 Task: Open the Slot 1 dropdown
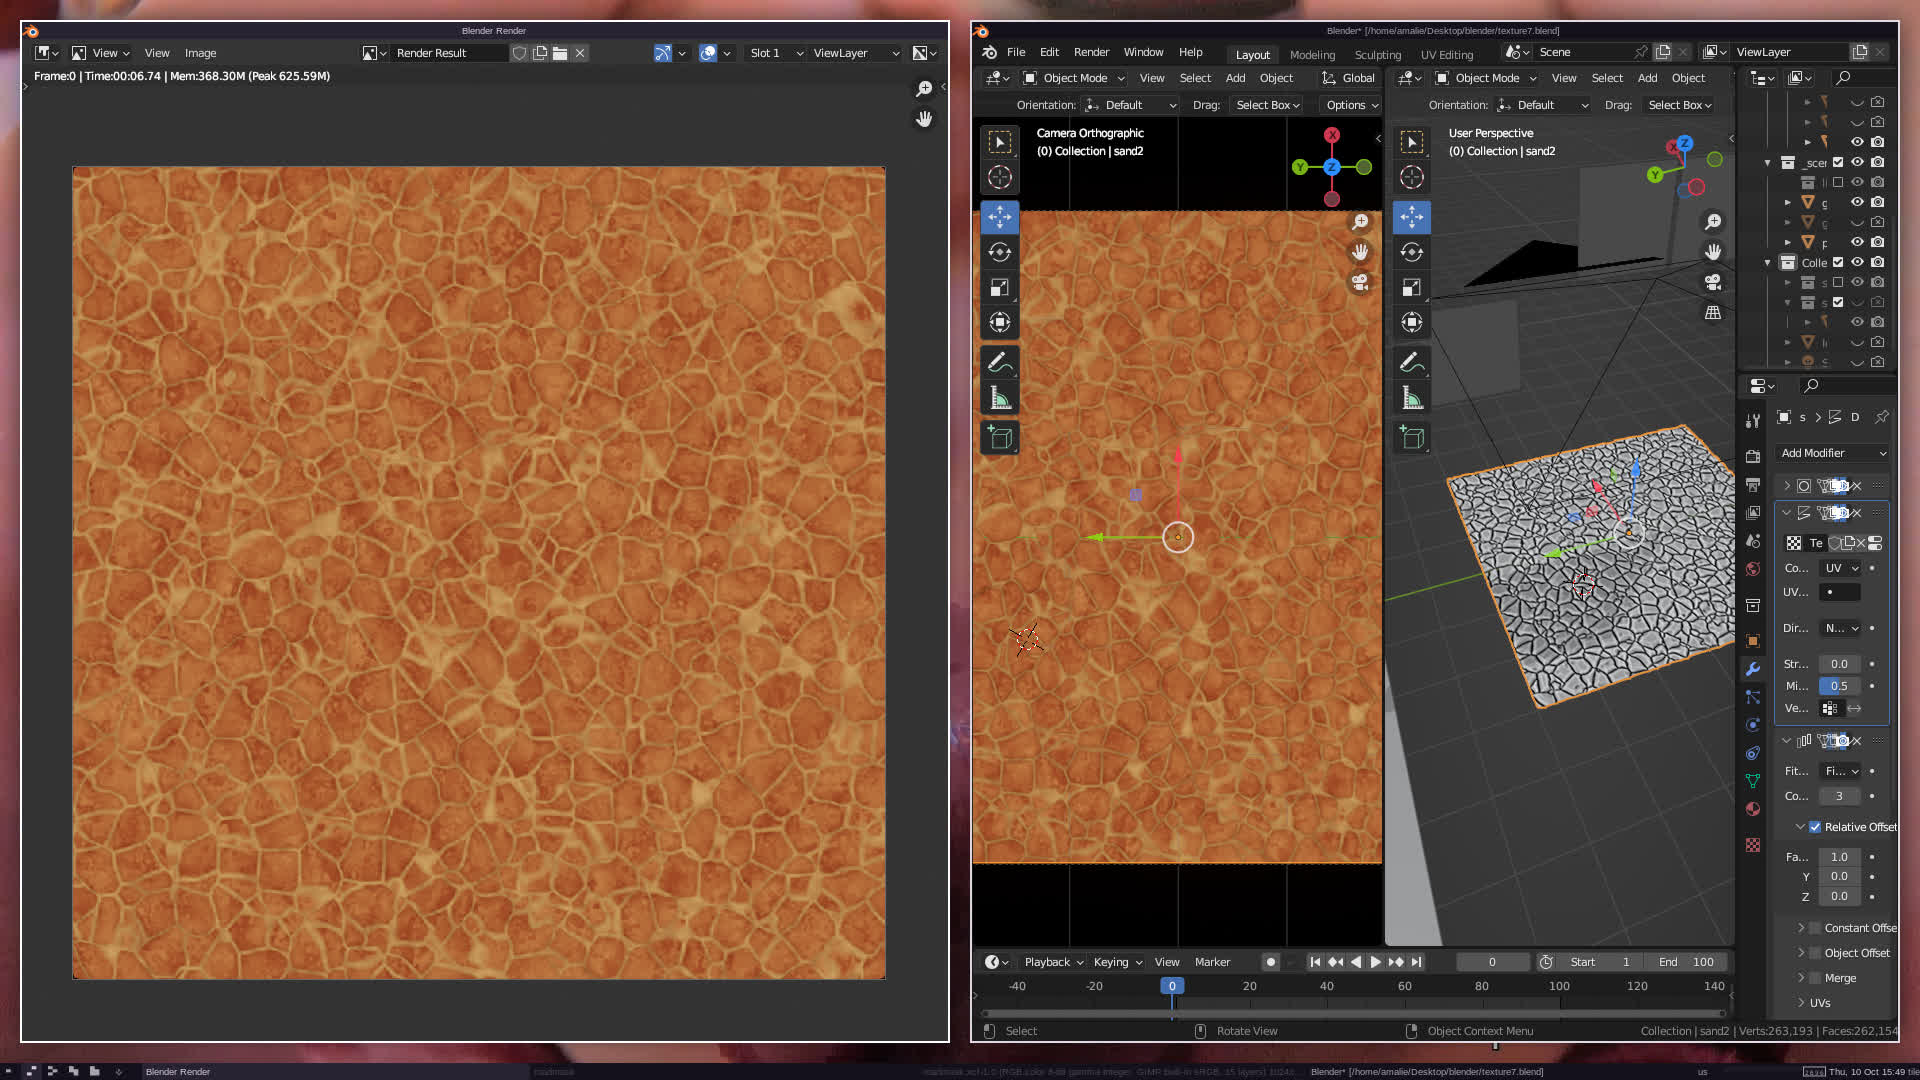pos(776,53)
